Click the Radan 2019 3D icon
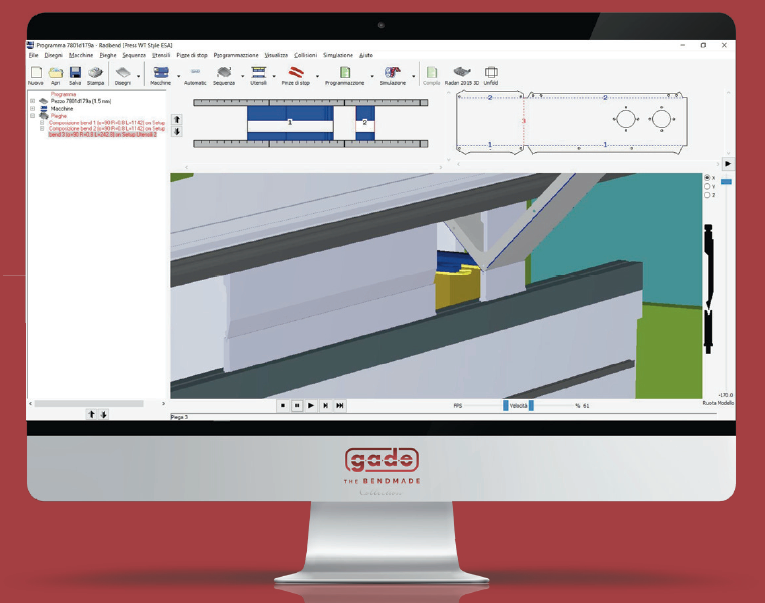 click(x=462, y=73)
